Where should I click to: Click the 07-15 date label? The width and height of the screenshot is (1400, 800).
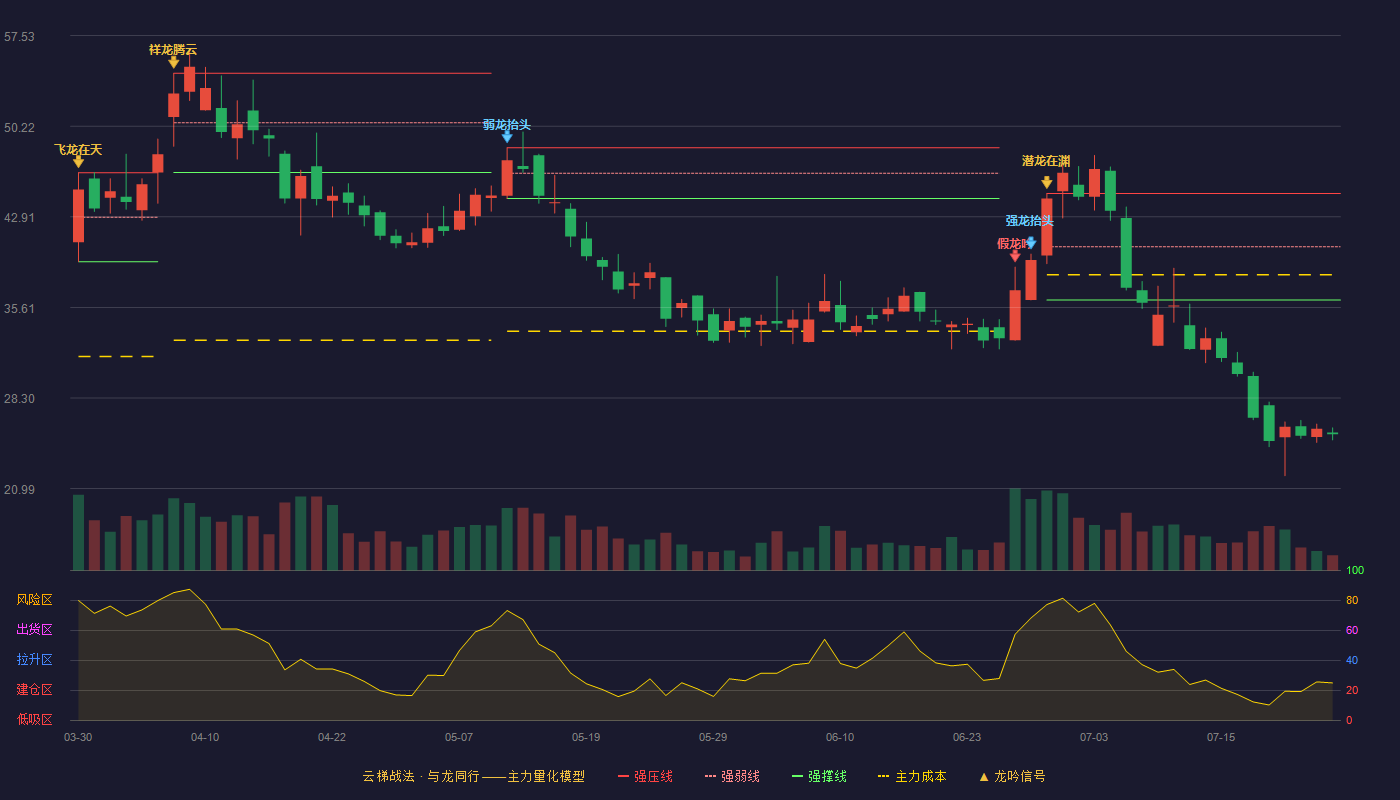1221,737
